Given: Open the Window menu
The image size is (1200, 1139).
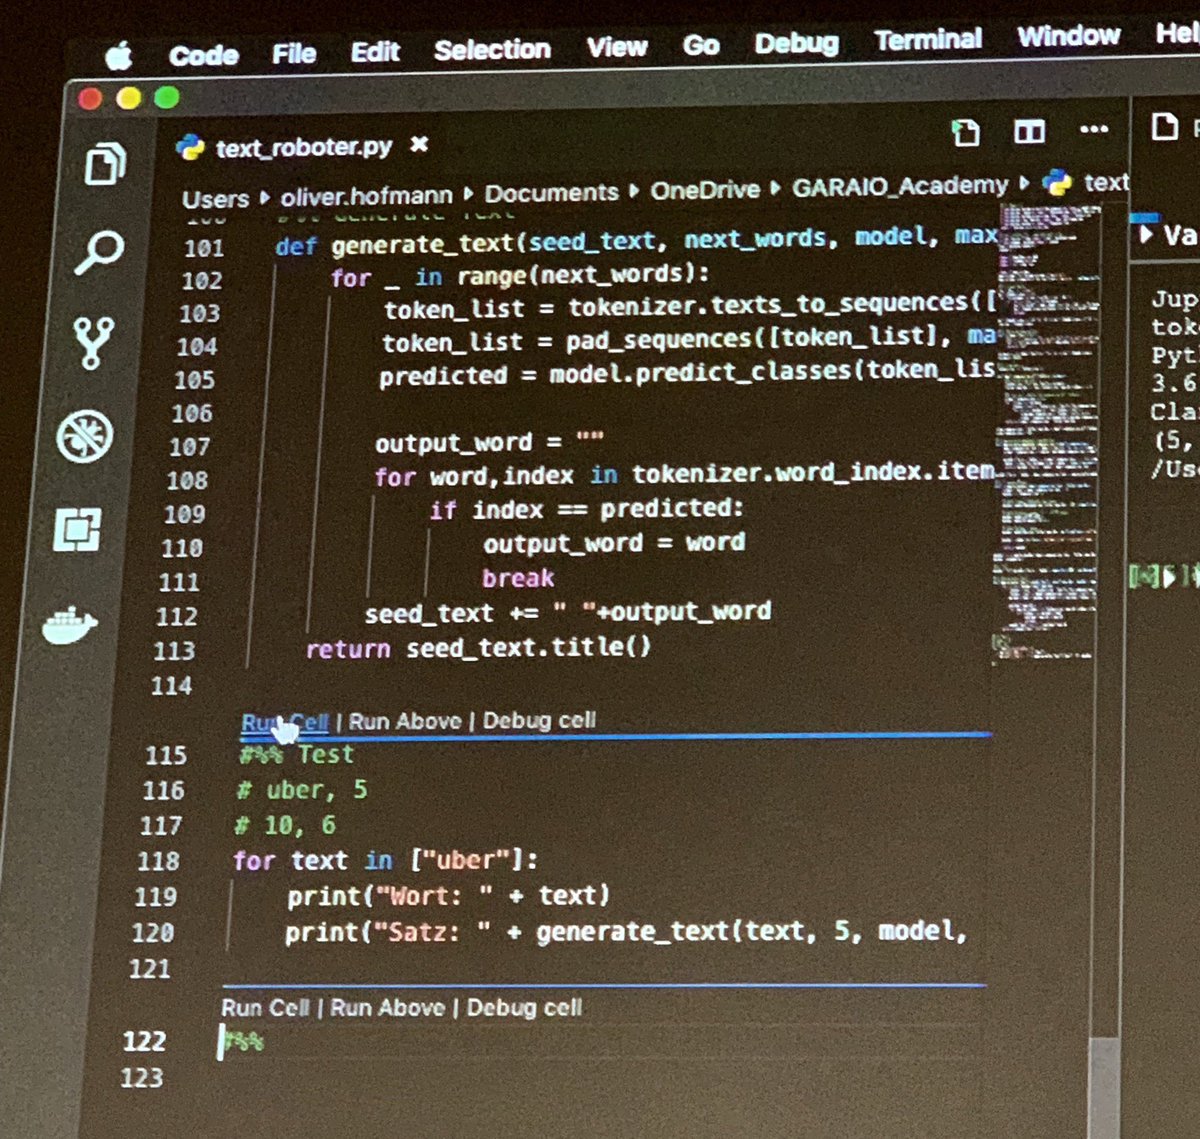Looking at the screenshot, I should pos(1069,37).
